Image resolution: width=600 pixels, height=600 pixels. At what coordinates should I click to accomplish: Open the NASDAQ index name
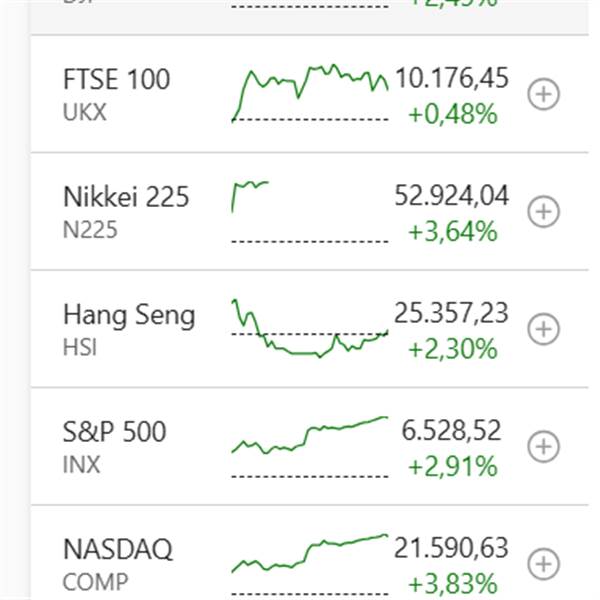[x=117, y=549]
